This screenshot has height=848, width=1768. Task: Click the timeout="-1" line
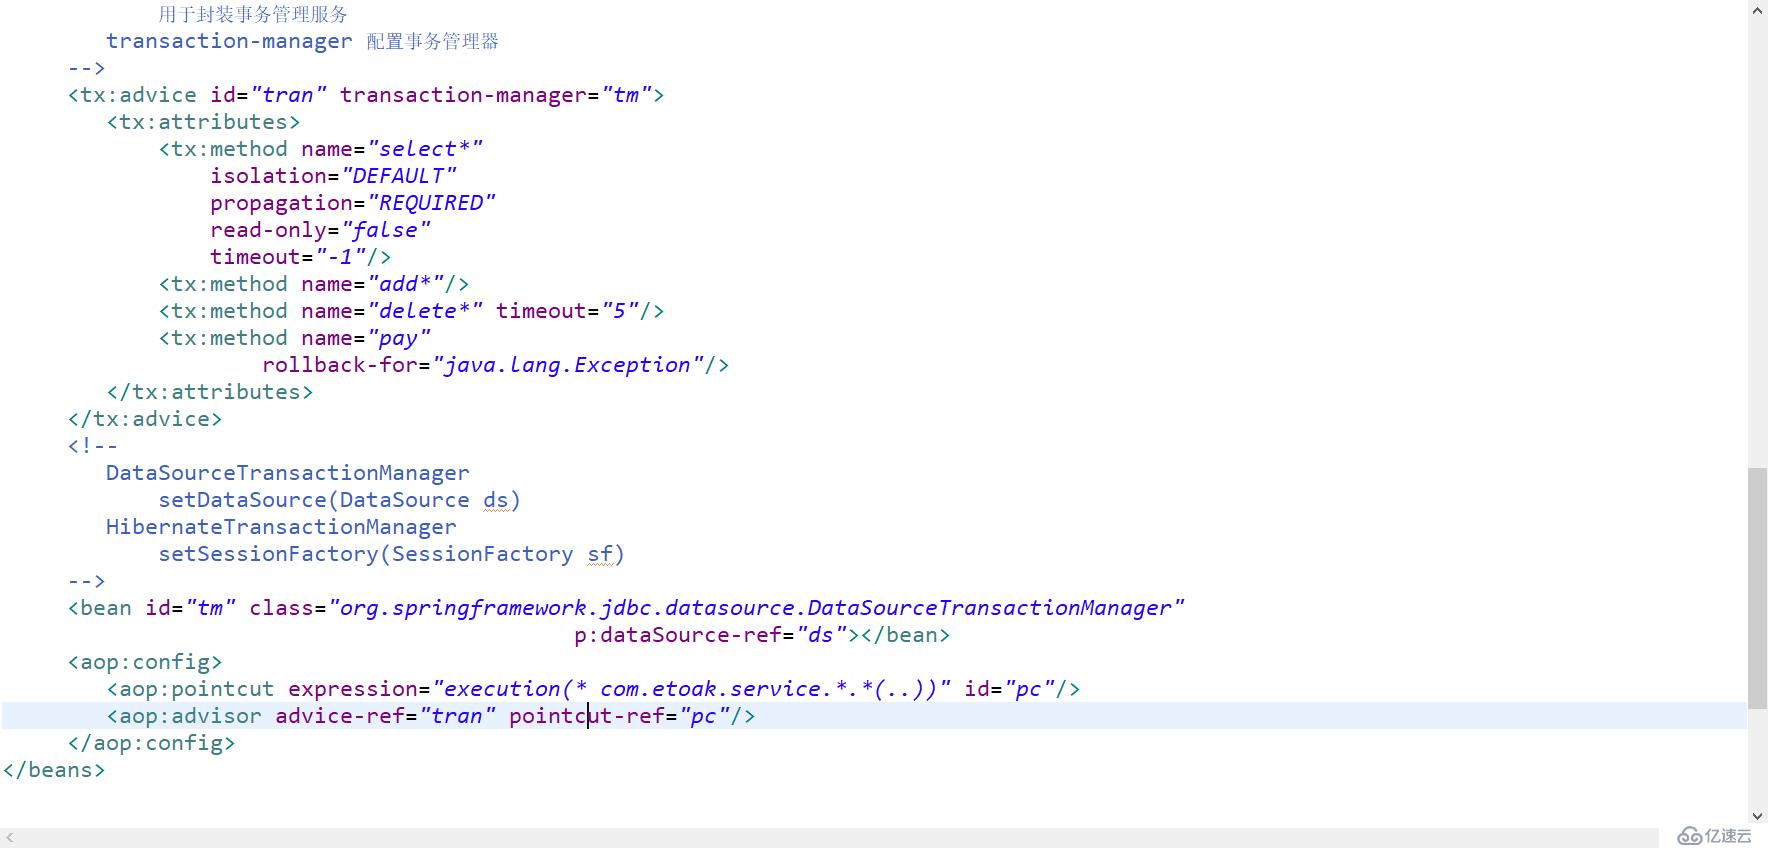coord(300,257)
